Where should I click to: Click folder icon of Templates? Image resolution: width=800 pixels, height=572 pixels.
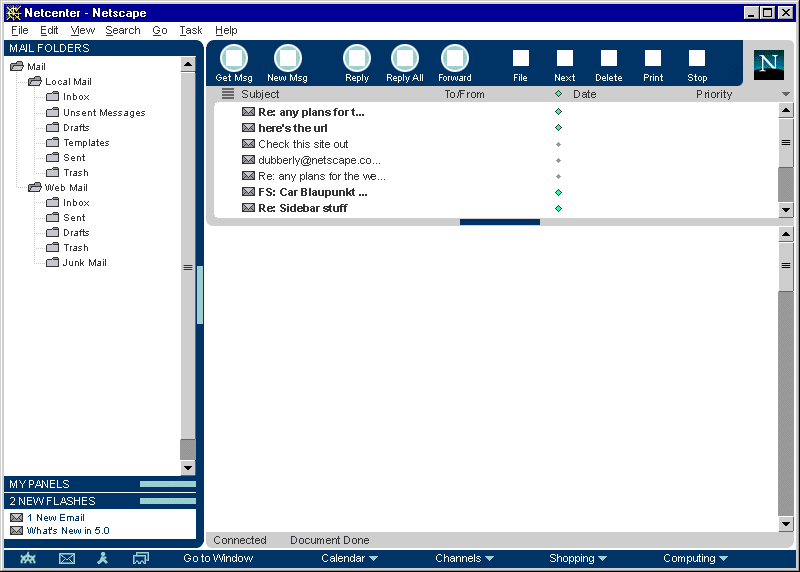click(x=53, y=142)
